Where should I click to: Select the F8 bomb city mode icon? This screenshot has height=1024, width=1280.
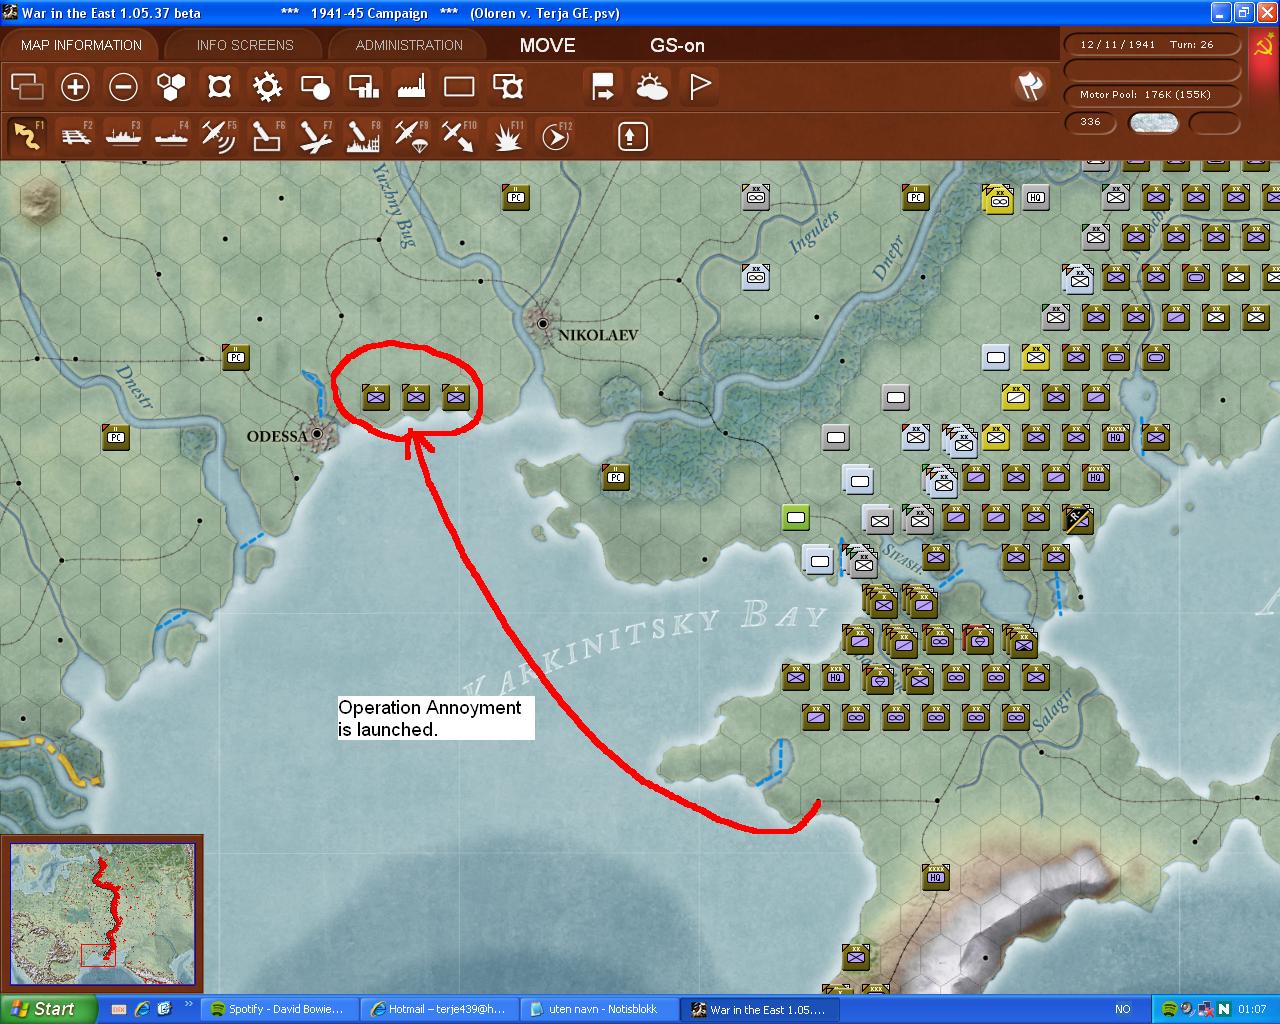click(363, 136)
